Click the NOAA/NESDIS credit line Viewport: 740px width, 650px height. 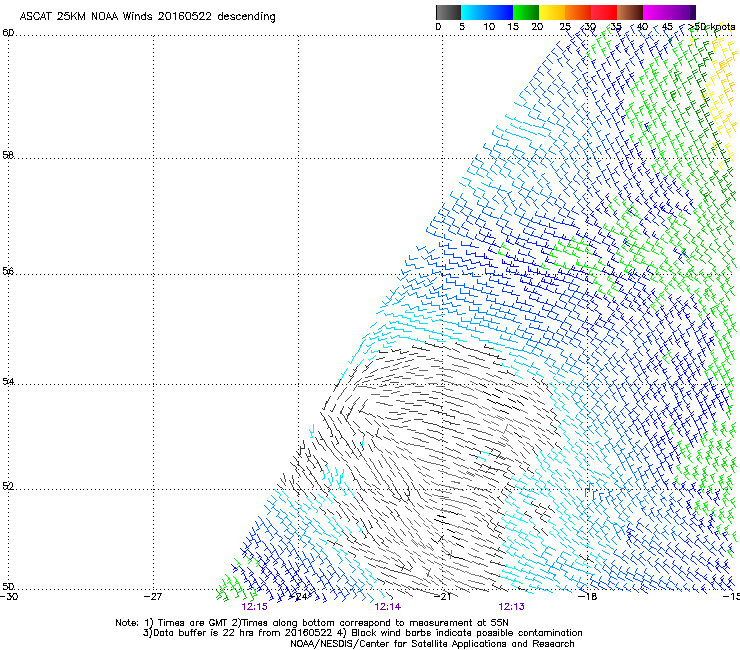(x=432, y=644)
